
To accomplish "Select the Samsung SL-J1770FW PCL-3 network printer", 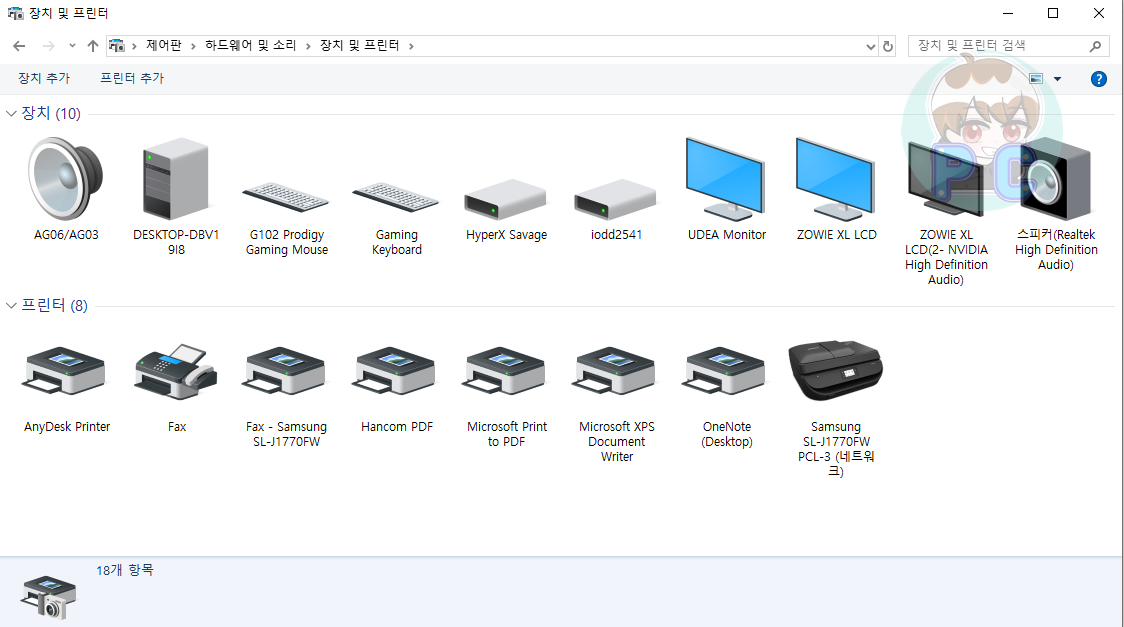I will [836, 370].
